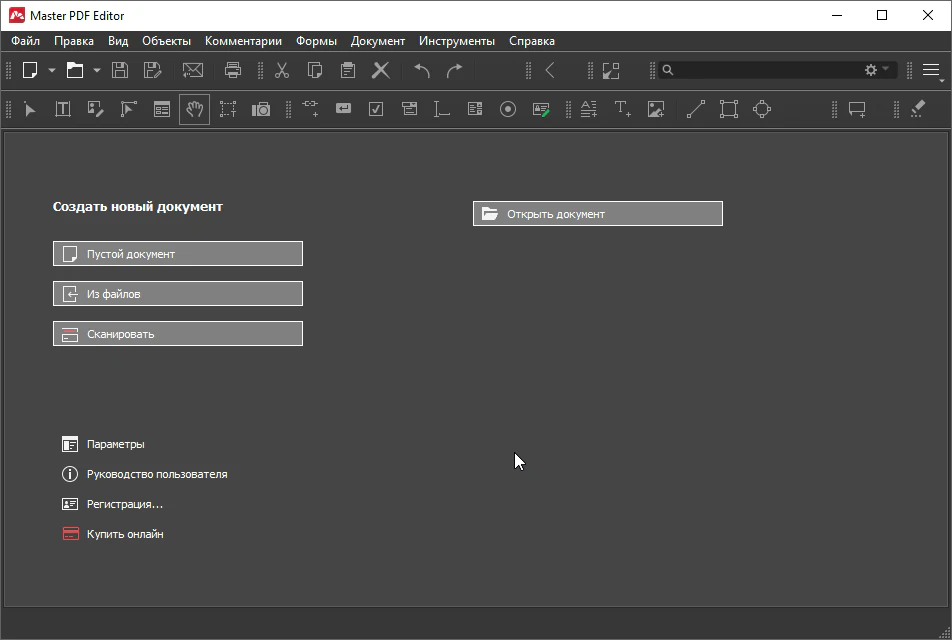952x640 pixels.
Task: Select the Ellipse drawing tool
Action: click(762, 109)
